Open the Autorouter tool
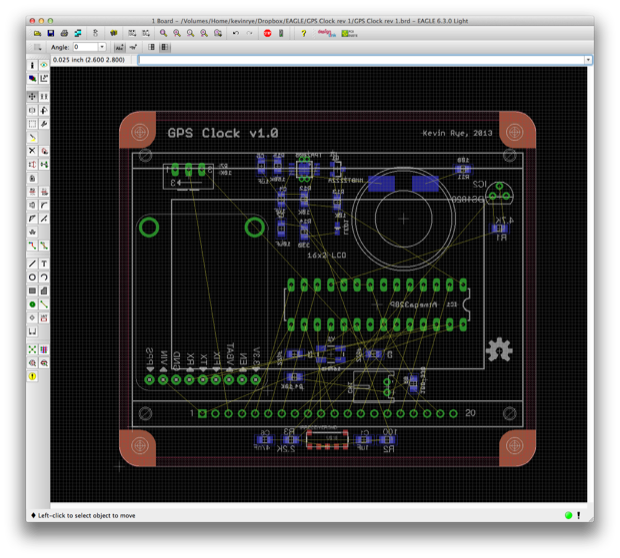Viewport: 620px width, 558px height. [x=44, y=350]
